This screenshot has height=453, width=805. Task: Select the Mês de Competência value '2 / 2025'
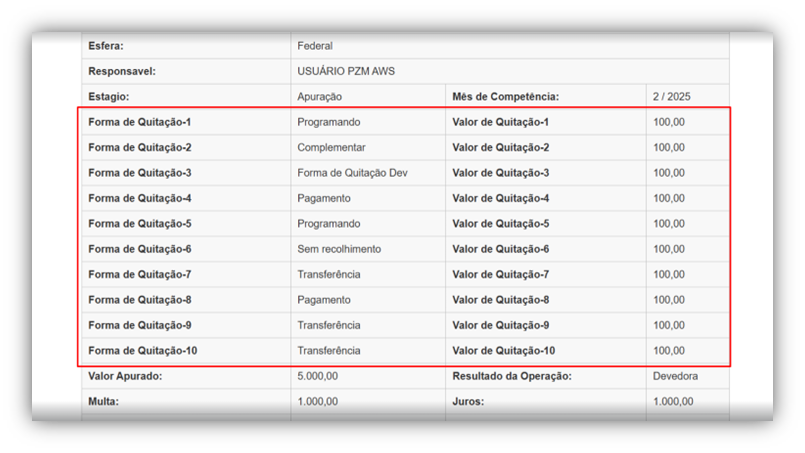pos(671,97)
